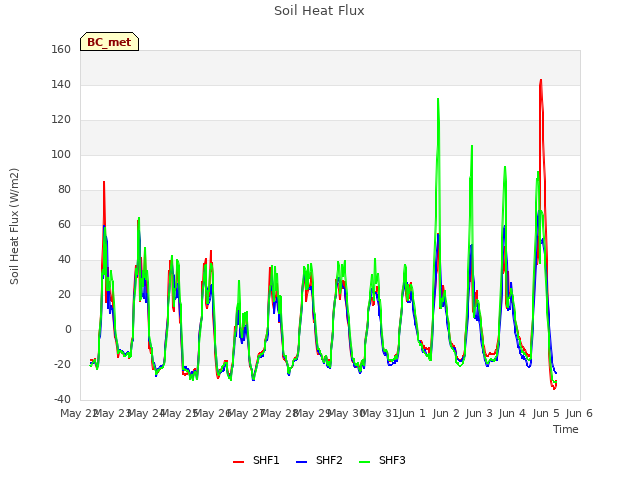Toggle the SHF3 legend entry
This screenshot has height=480, width=640.
[382, 460]
